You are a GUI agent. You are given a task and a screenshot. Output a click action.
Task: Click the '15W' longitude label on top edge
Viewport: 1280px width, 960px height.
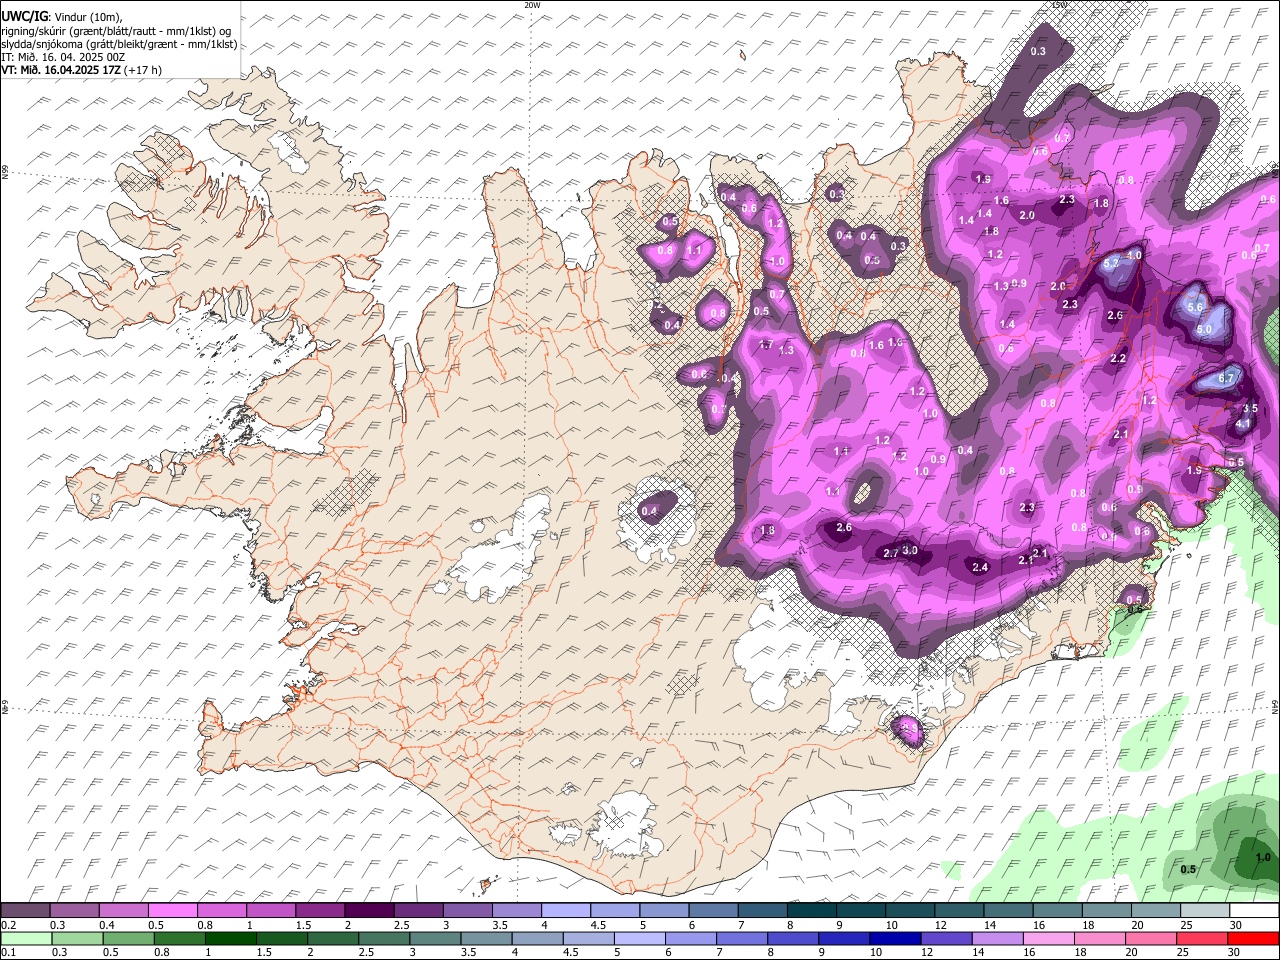(1060, 5)
